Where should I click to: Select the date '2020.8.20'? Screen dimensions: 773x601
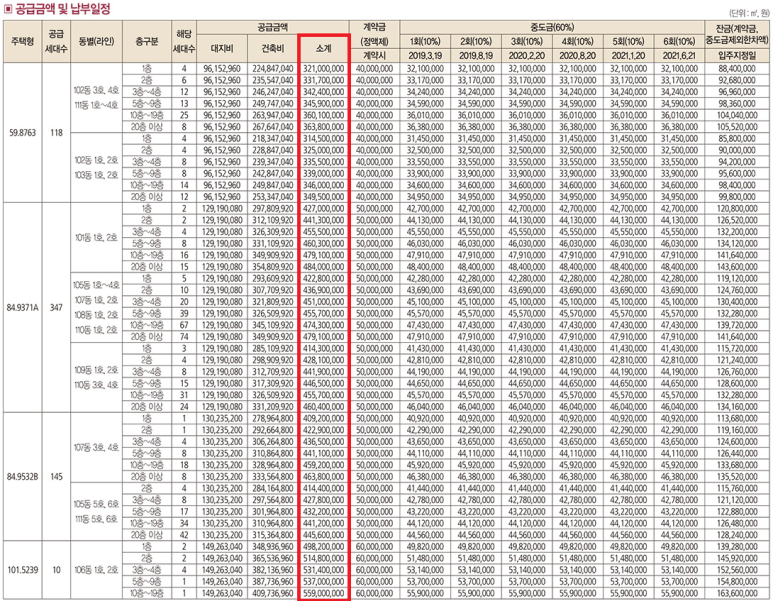click(x=577, y=56)
